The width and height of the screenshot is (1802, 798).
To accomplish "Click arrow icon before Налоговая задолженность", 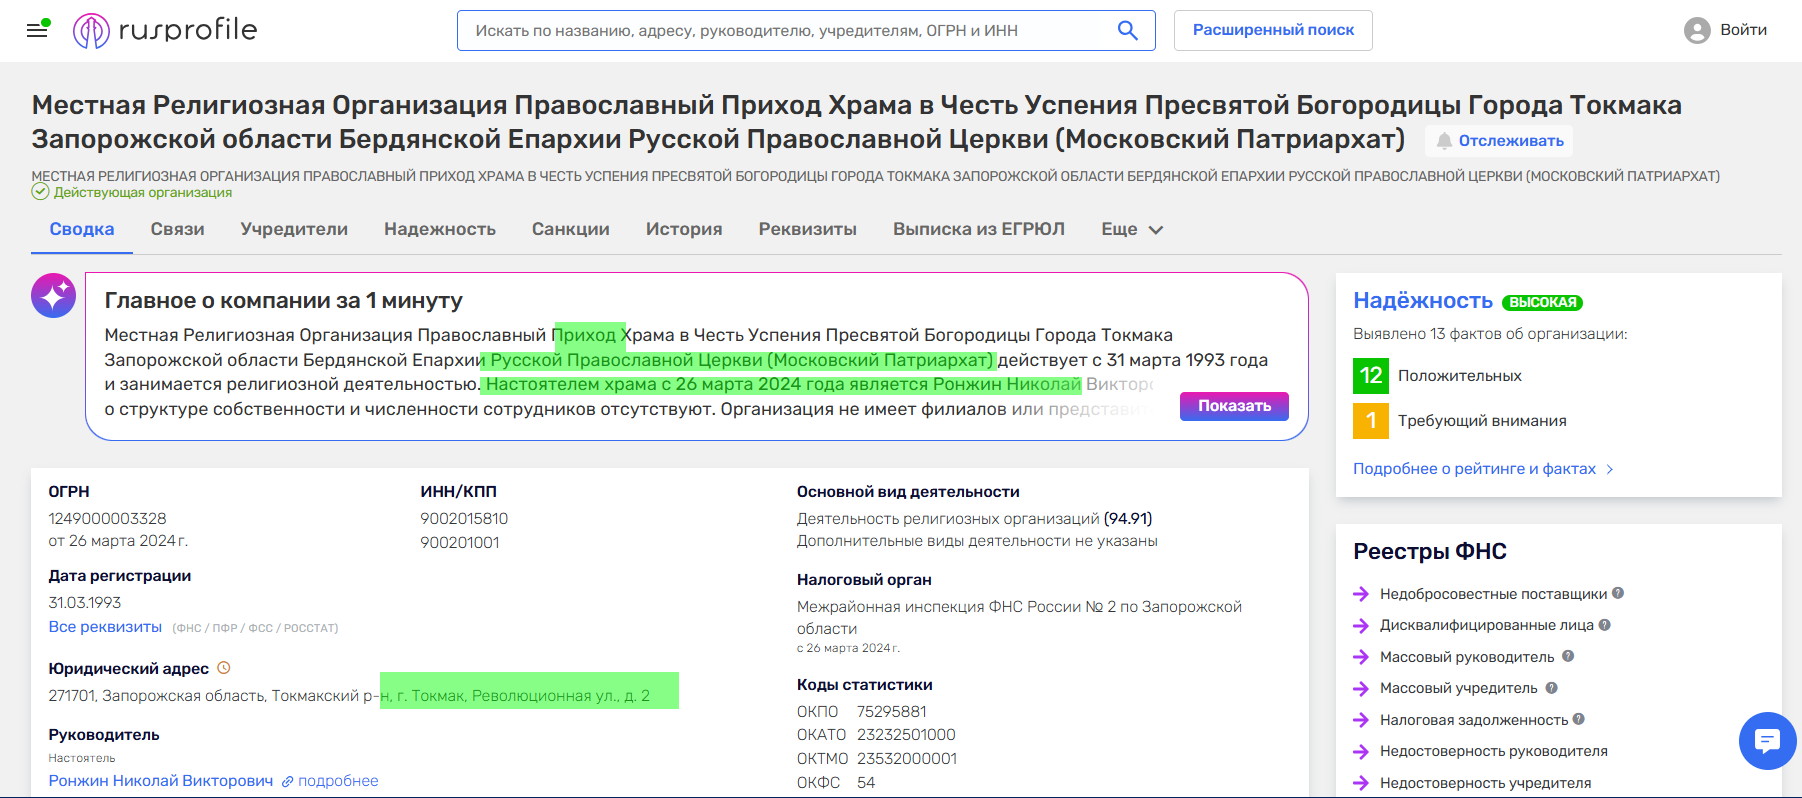I will click(1361, 720).
